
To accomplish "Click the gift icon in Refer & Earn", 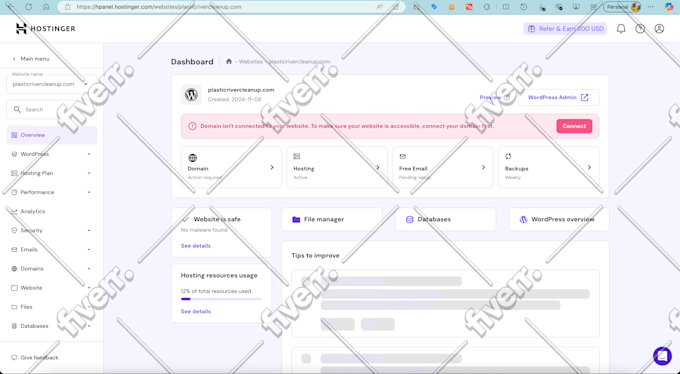I will pyautogui.click(x=531, y=29).
